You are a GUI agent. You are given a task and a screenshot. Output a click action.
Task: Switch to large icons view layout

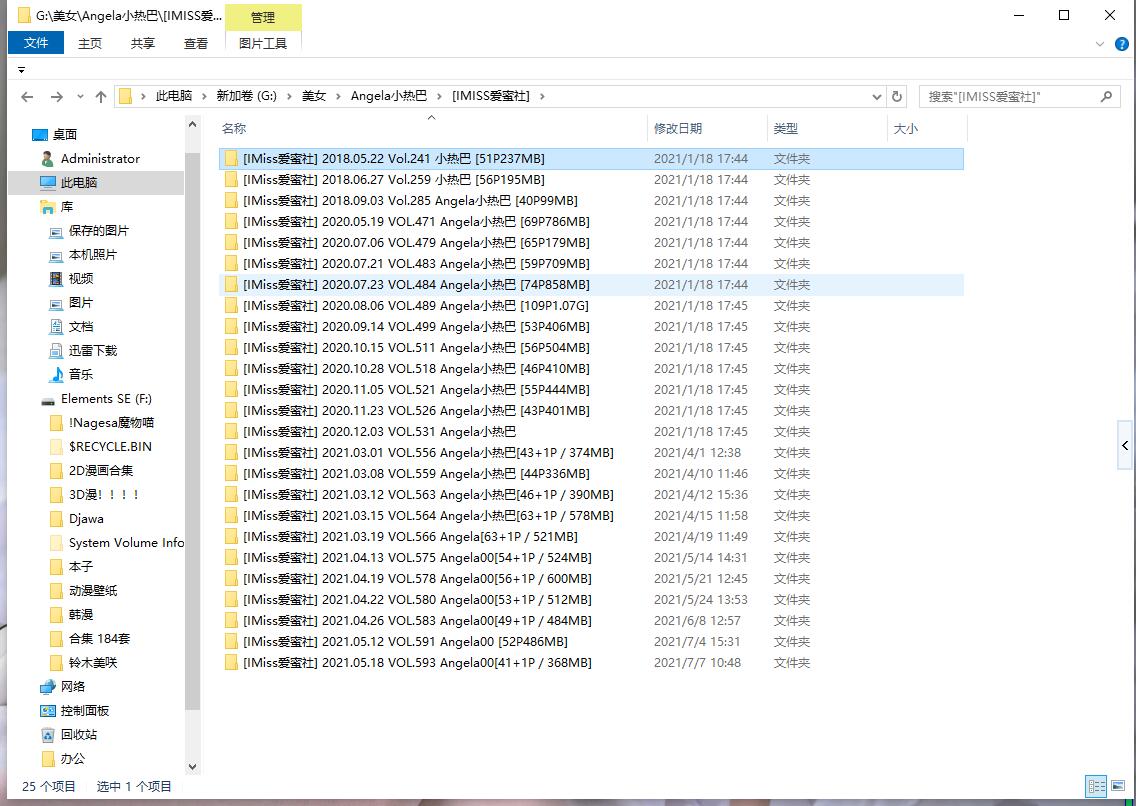click(x=1119, y=786)
